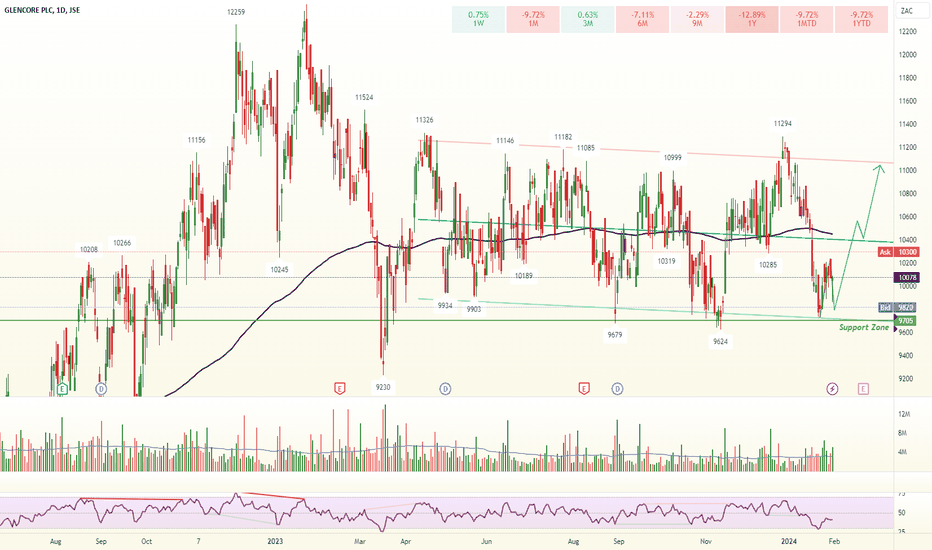
Task: Select the 1M performance box showing -9.72%
Action: pyautogui.click(x=533, y=19)
